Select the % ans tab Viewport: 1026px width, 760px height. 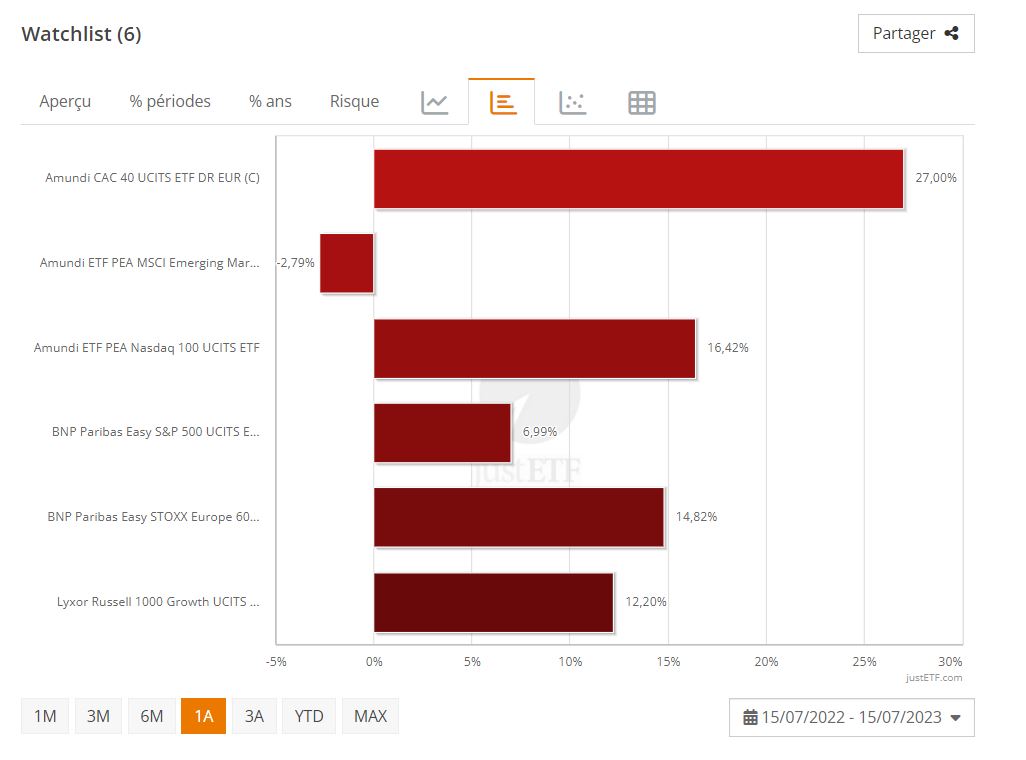point(270,101)
